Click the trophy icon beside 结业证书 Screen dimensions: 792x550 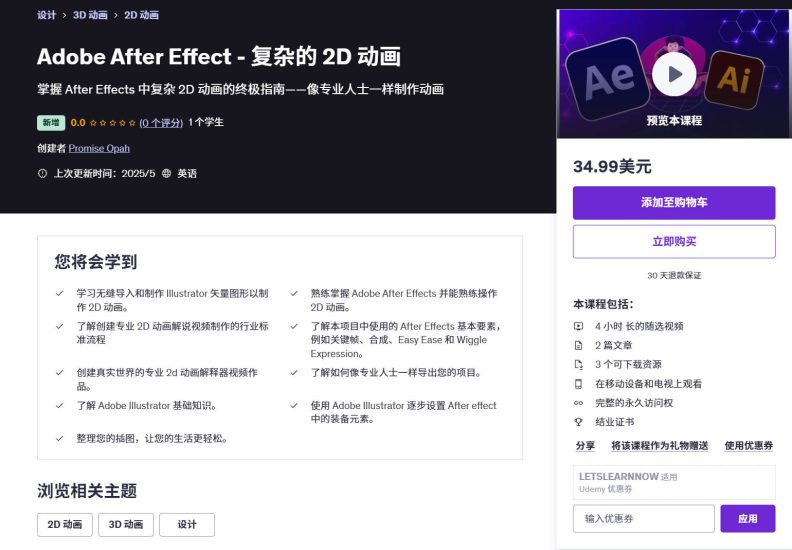tap(578, 422)
